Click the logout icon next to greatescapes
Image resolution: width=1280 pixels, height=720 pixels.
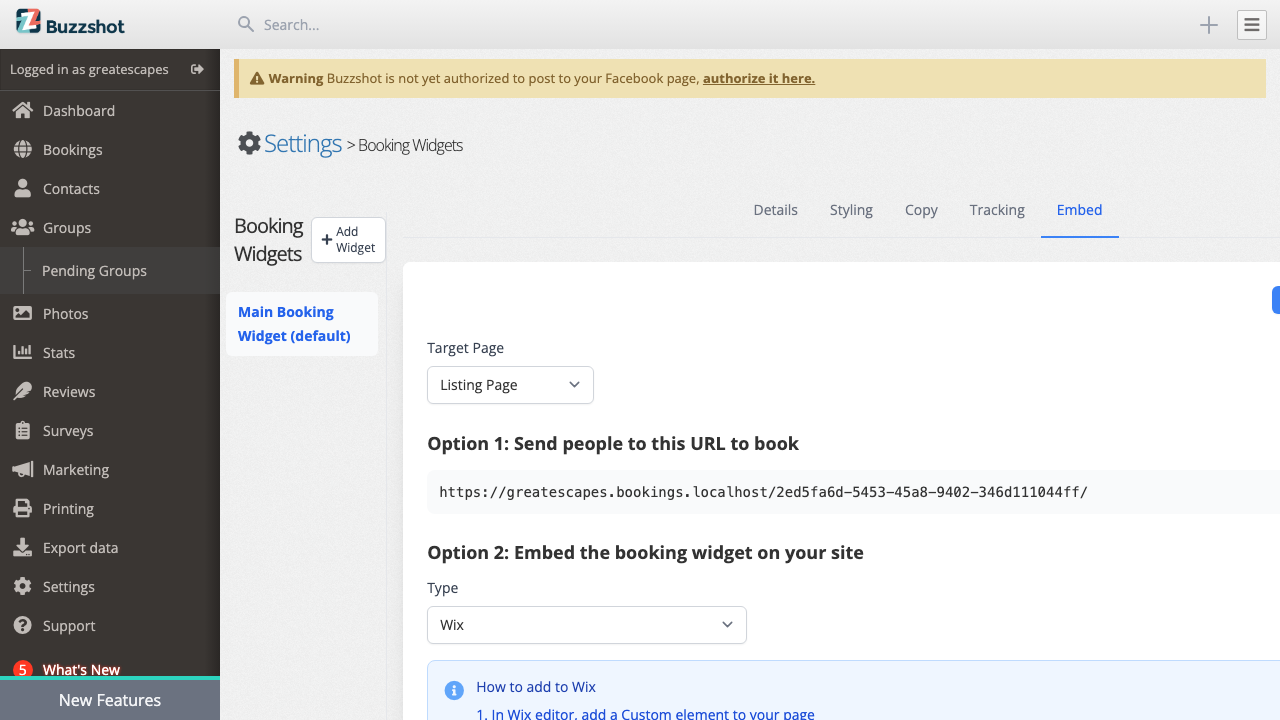(x=197, y=69)
